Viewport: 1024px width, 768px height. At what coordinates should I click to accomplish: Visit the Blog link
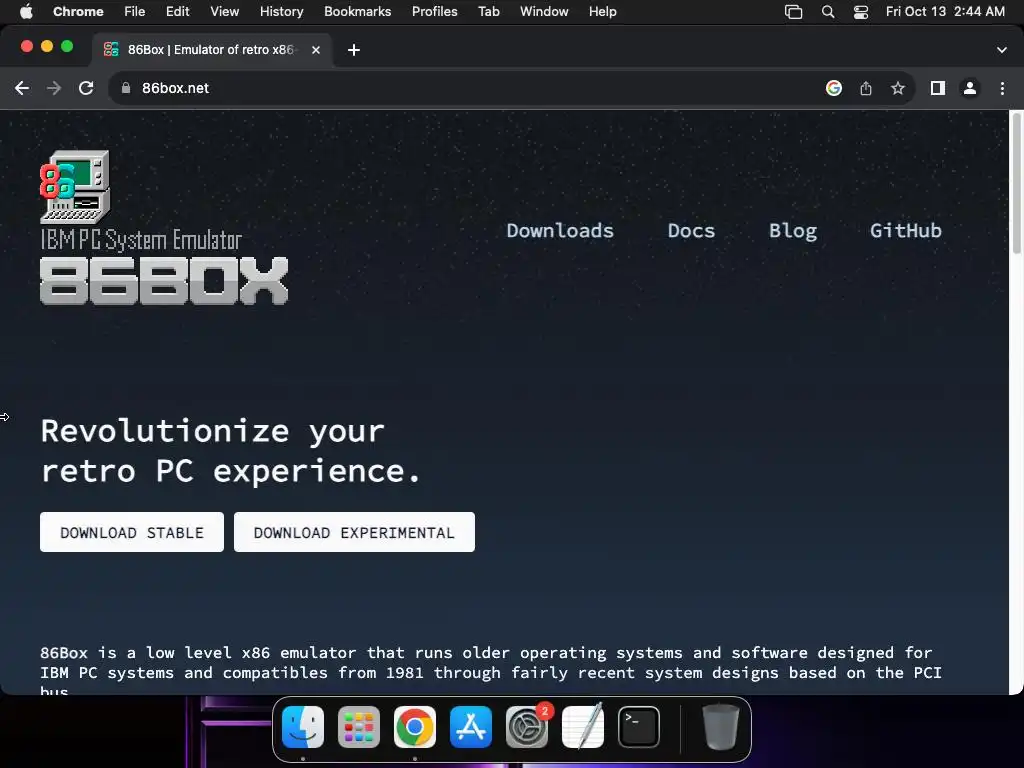click(793, 231)
